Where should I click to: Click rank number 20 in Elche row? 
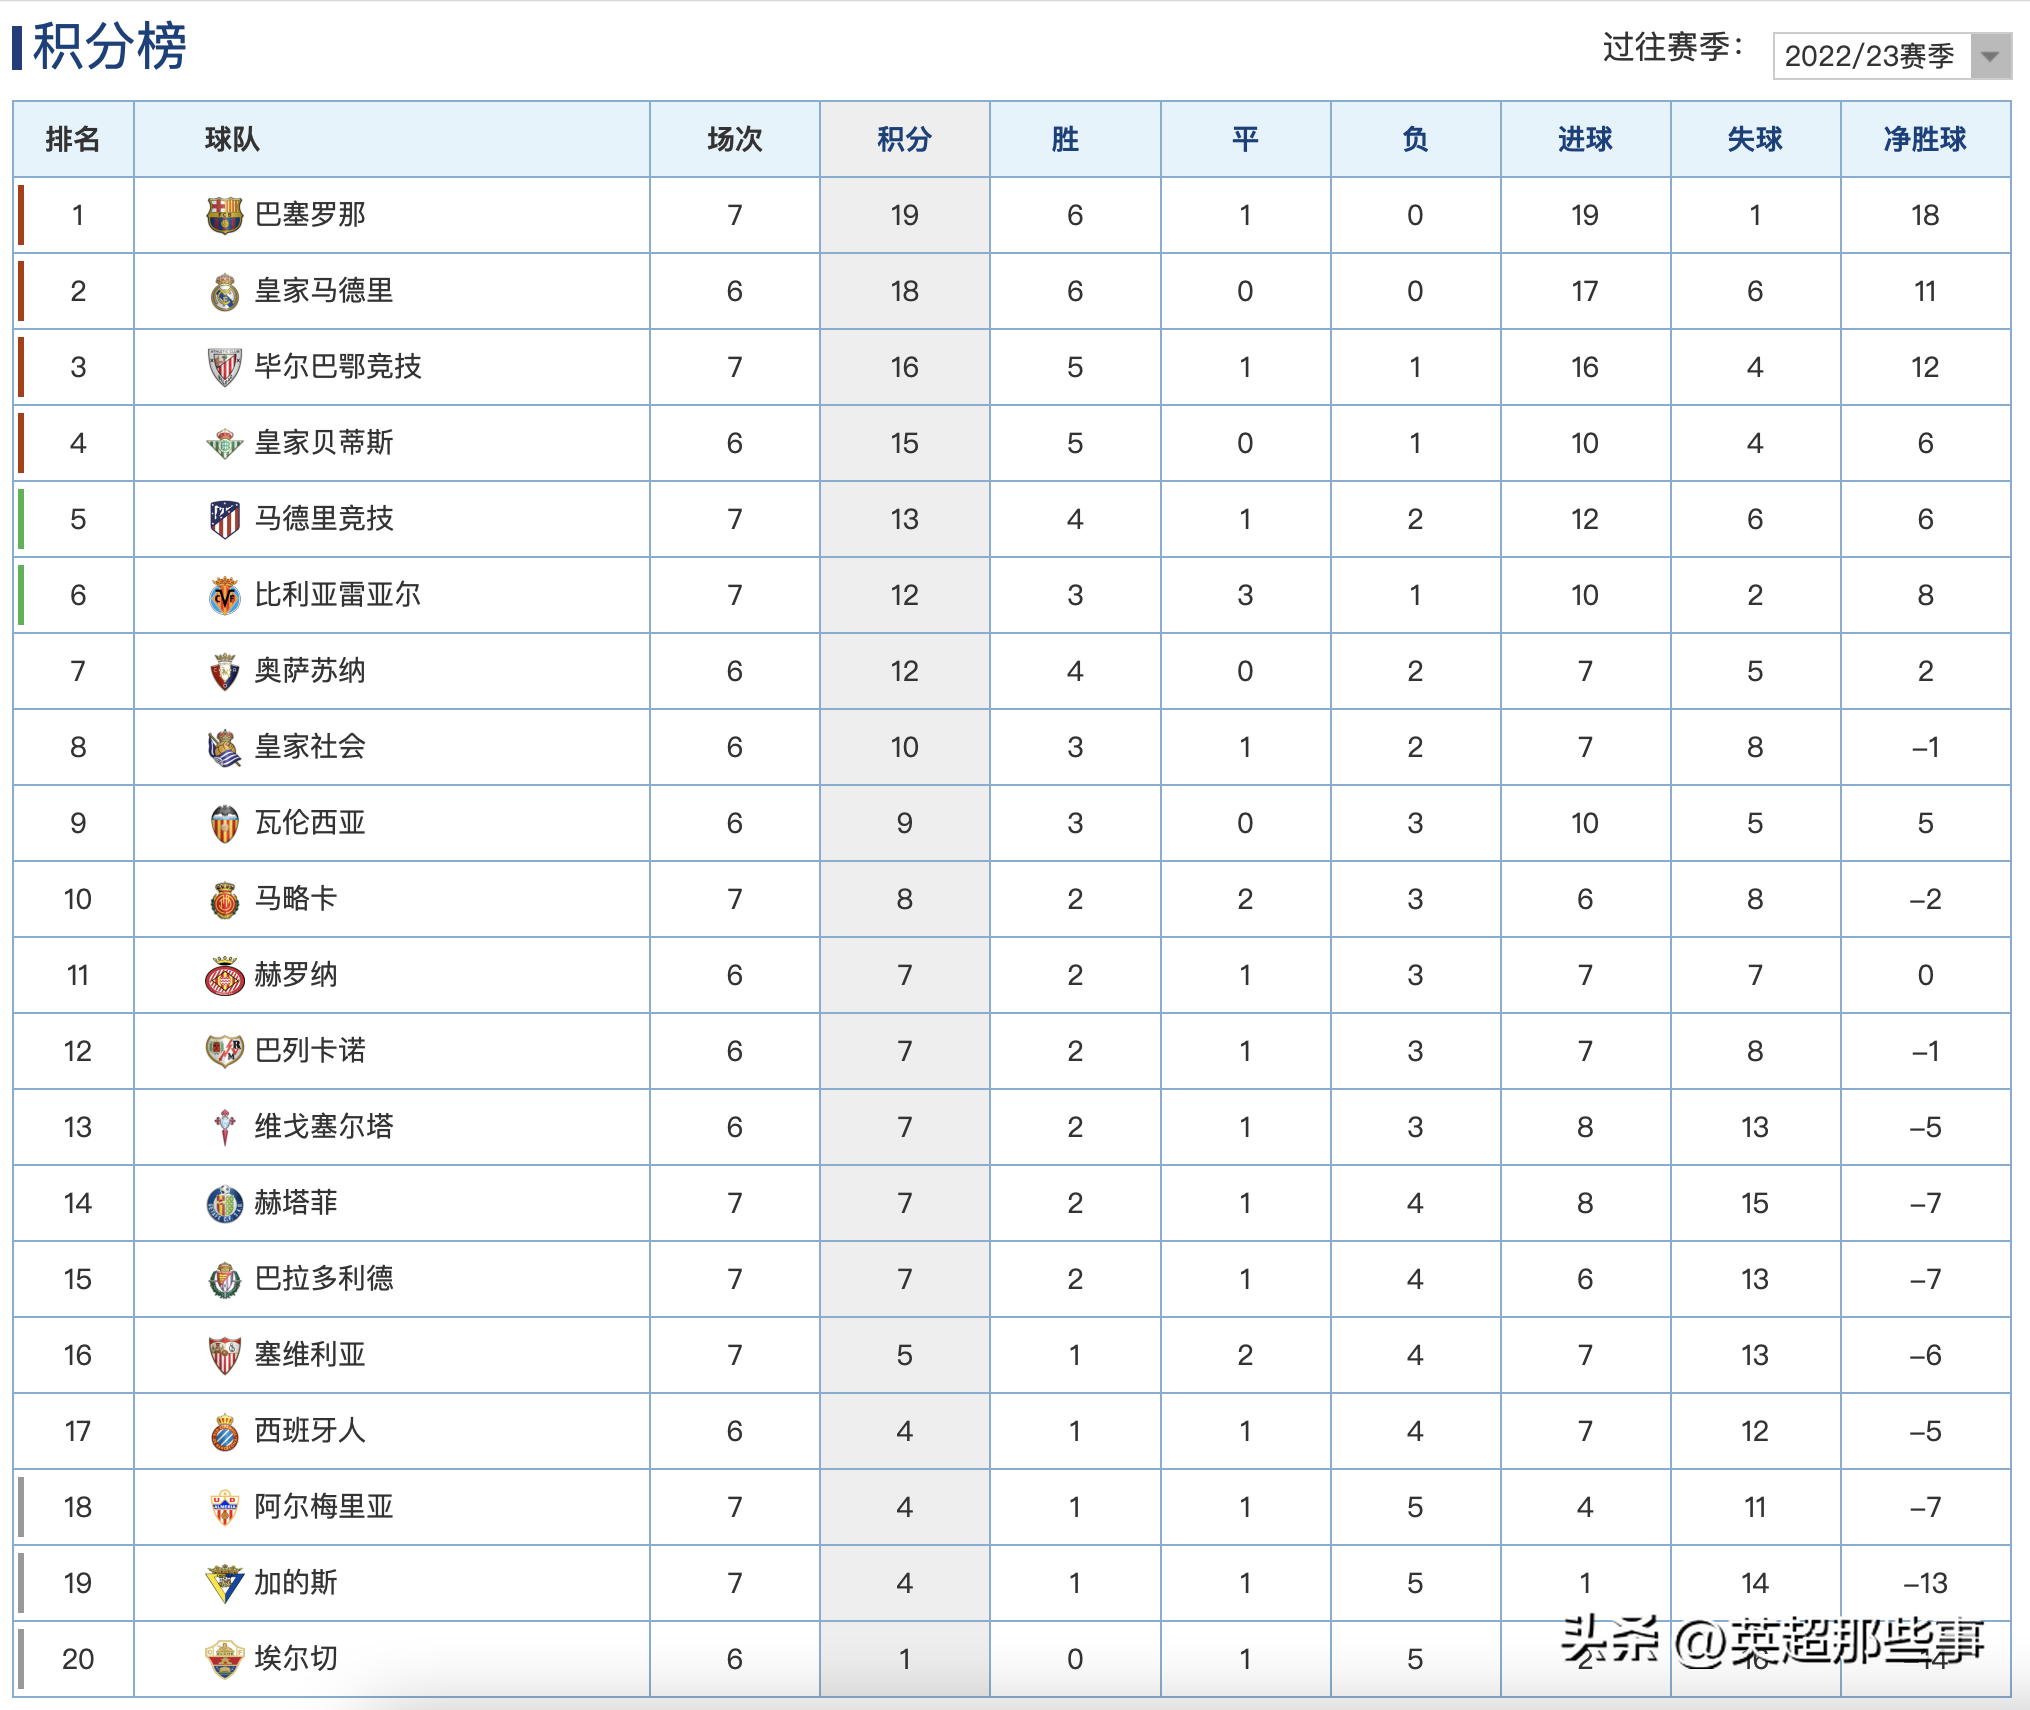(78, 1659)
